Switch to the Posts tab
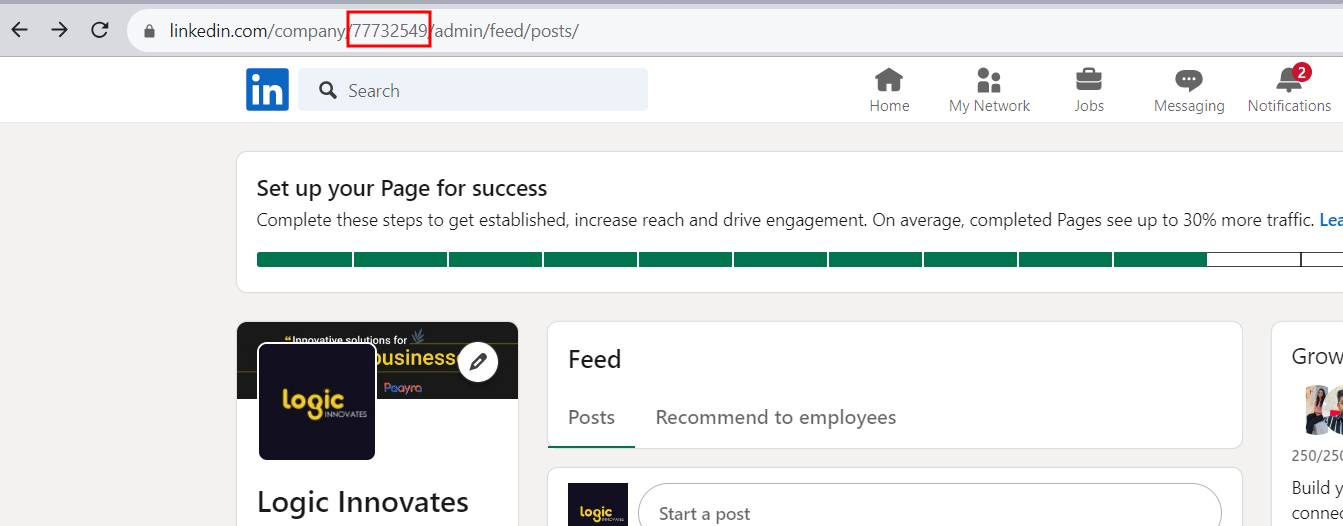 point(591,417)
